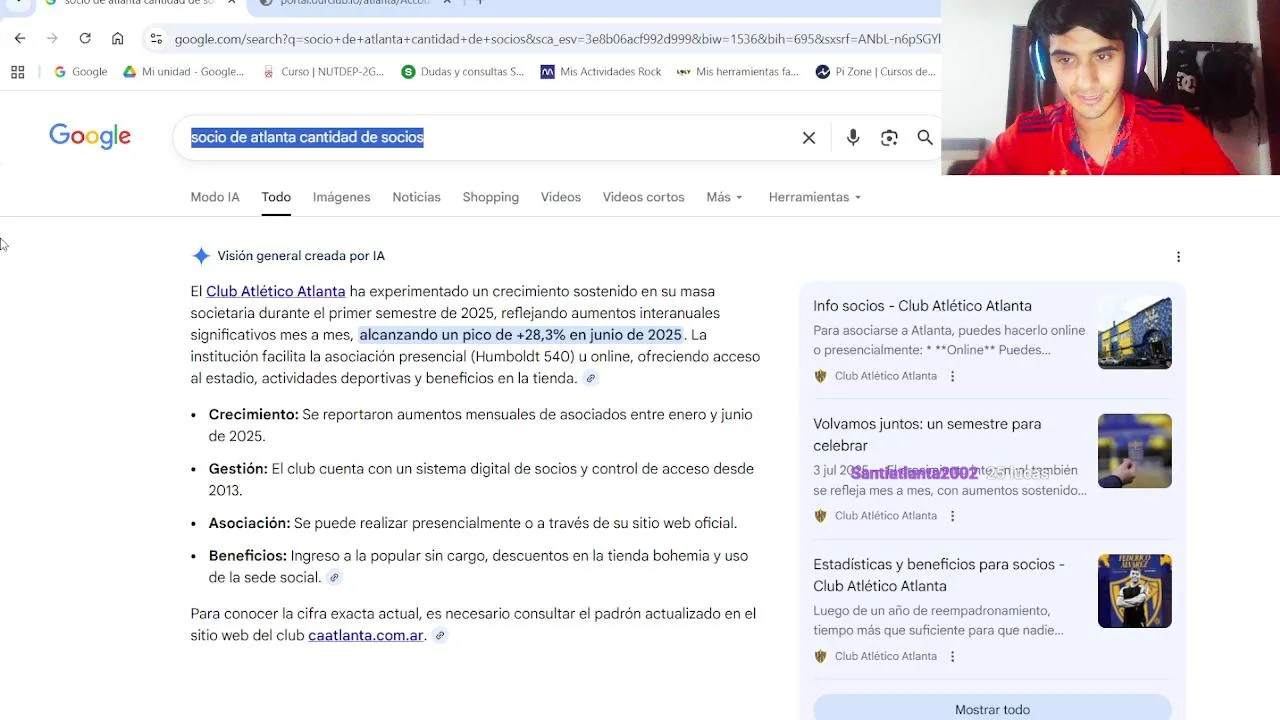Switch to Noticias tab
1280x720 pixels.
click(416, 197)
